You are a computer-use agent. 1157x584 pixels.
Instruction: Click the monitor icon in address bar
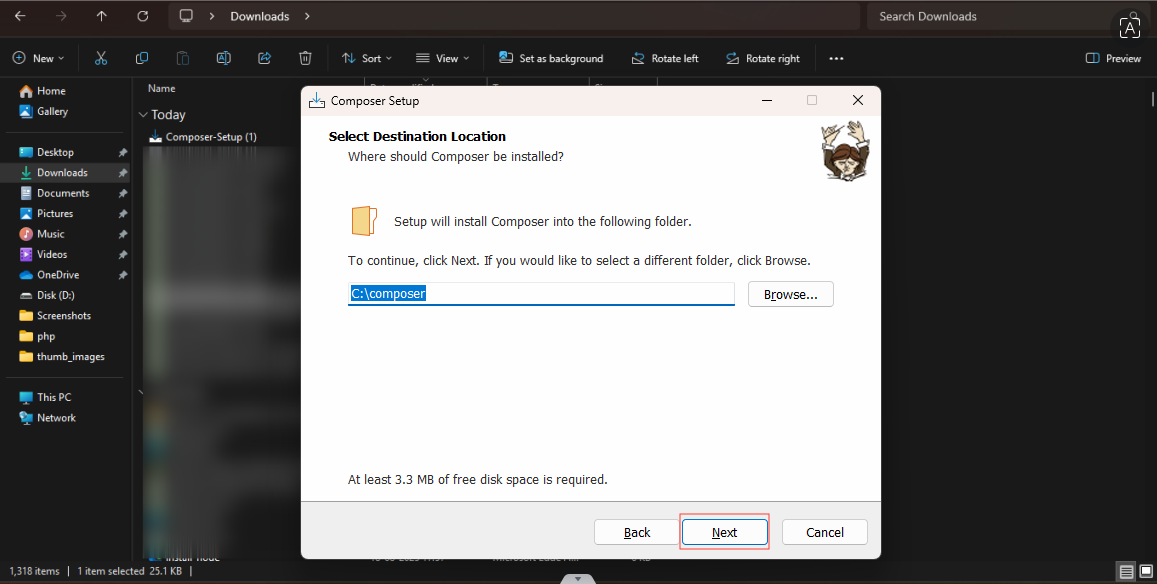186,16
